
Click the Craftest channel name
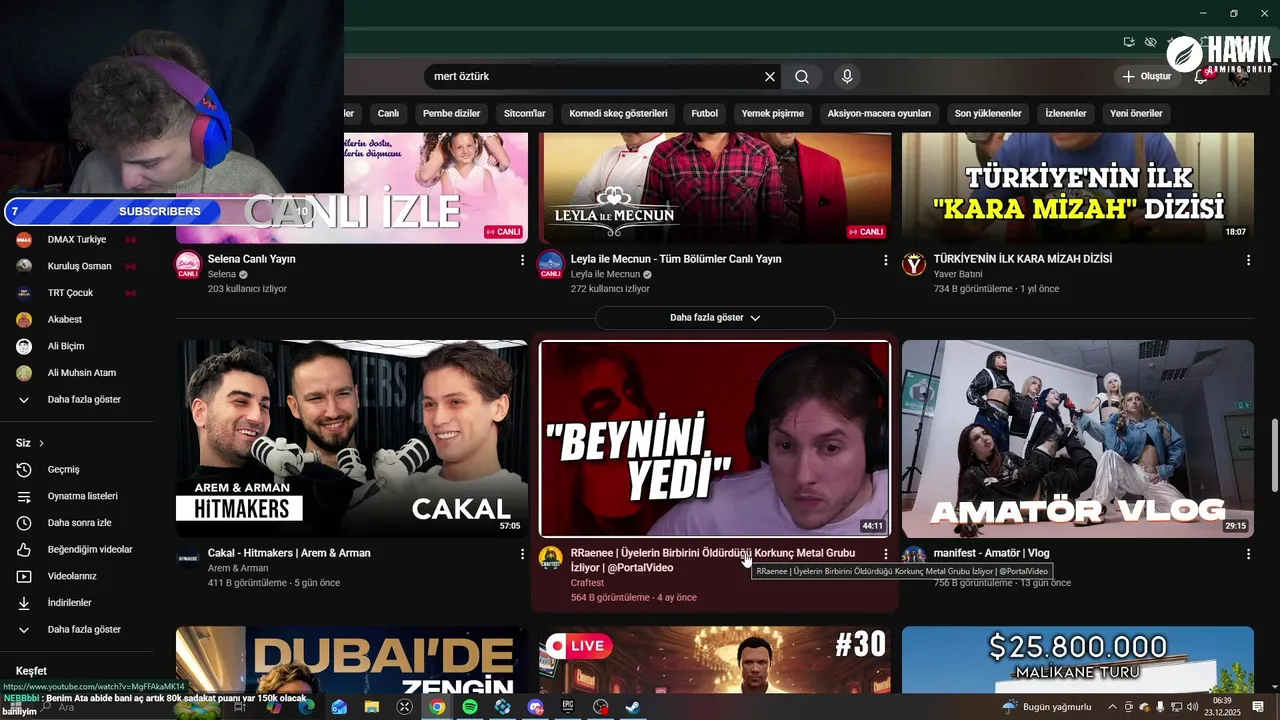(x=587, y=583)
